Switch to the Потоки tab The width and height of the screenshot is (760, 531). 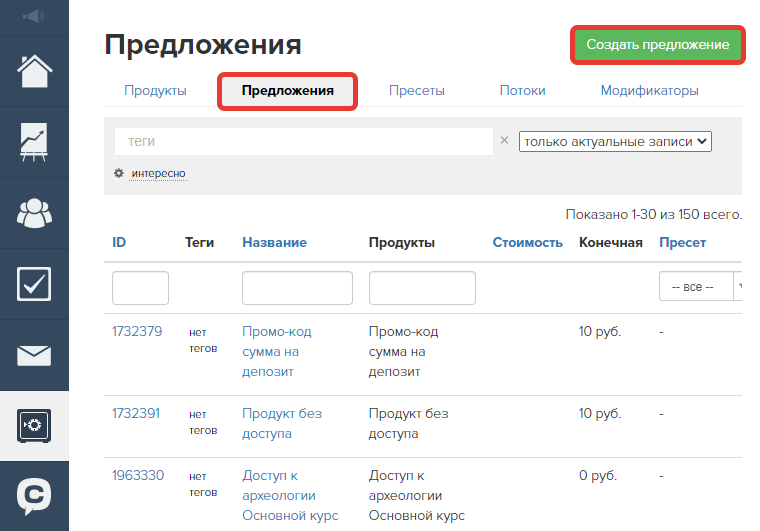coord(522,91)
